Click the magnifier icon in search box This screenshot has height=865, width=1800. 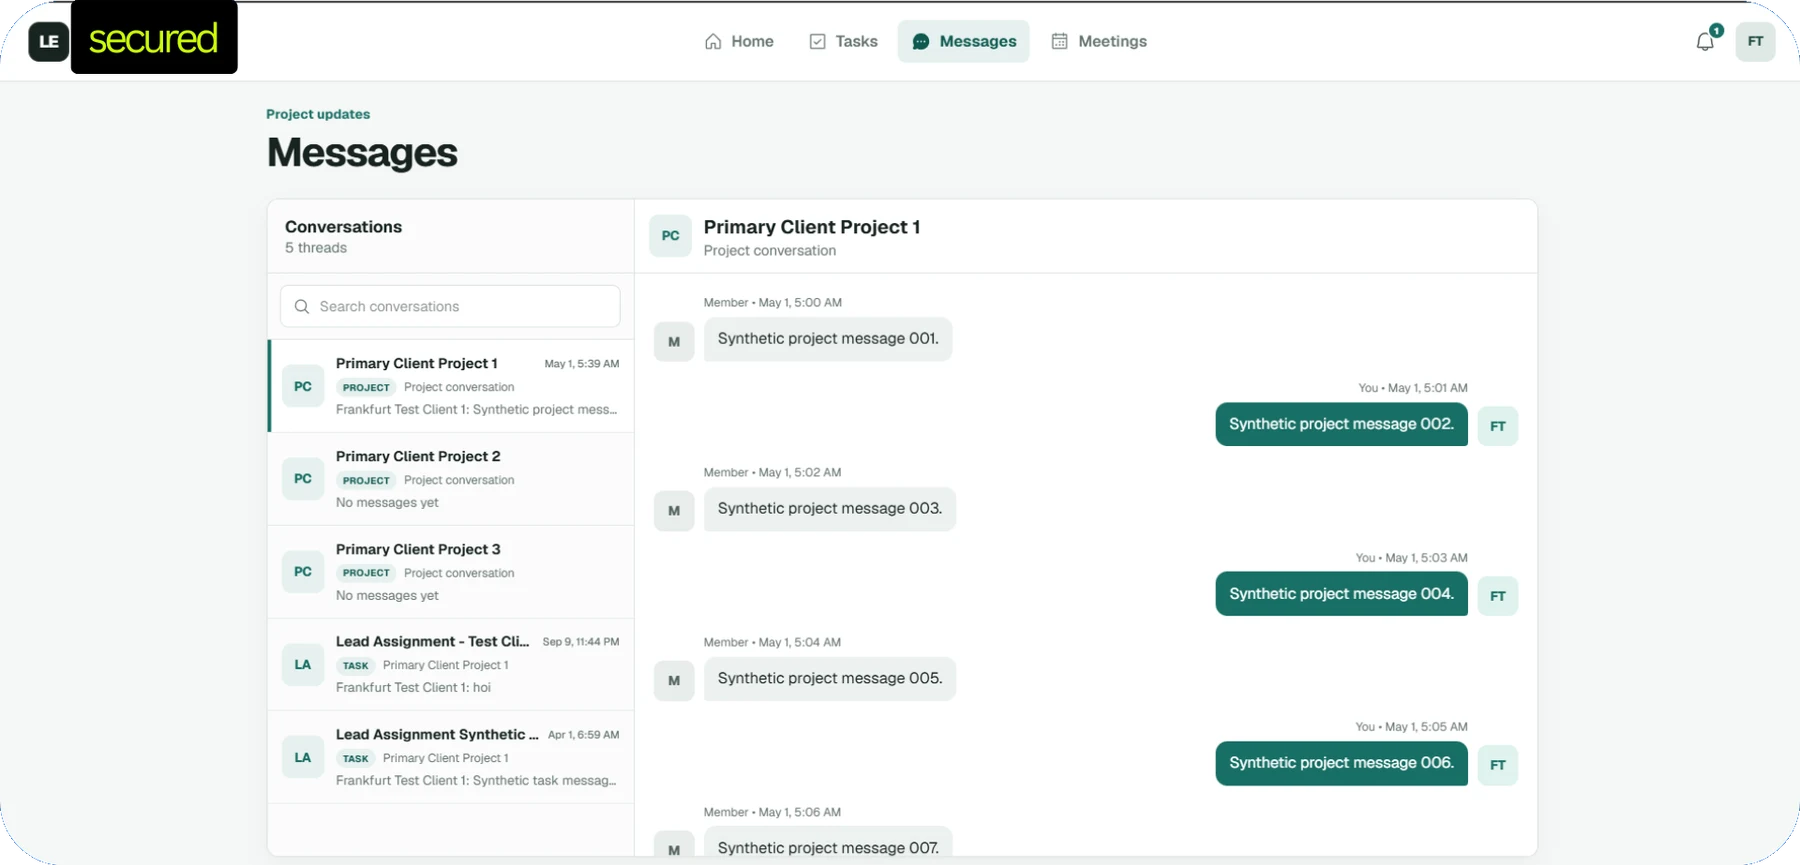pyautogui.click(x=302, y=306)
